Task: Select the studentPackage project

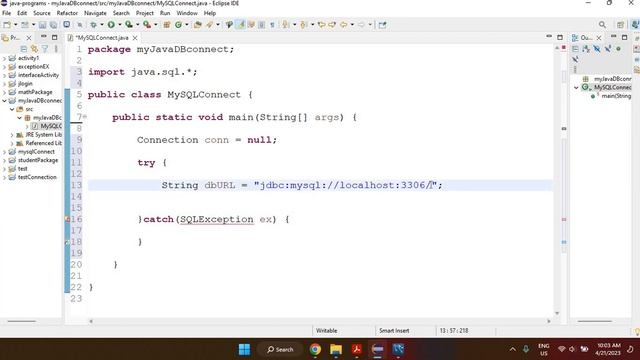Action: click(x=38, y=160)
